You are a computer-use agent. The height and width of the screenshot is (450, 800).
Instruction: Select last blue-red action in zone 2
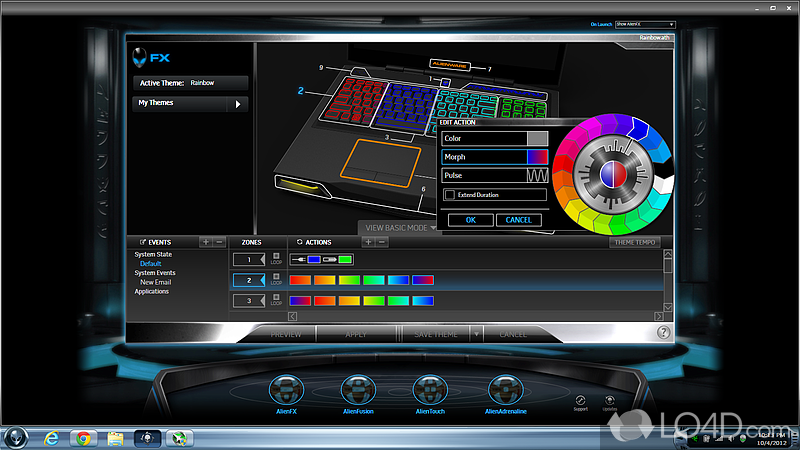coord(422,280)
